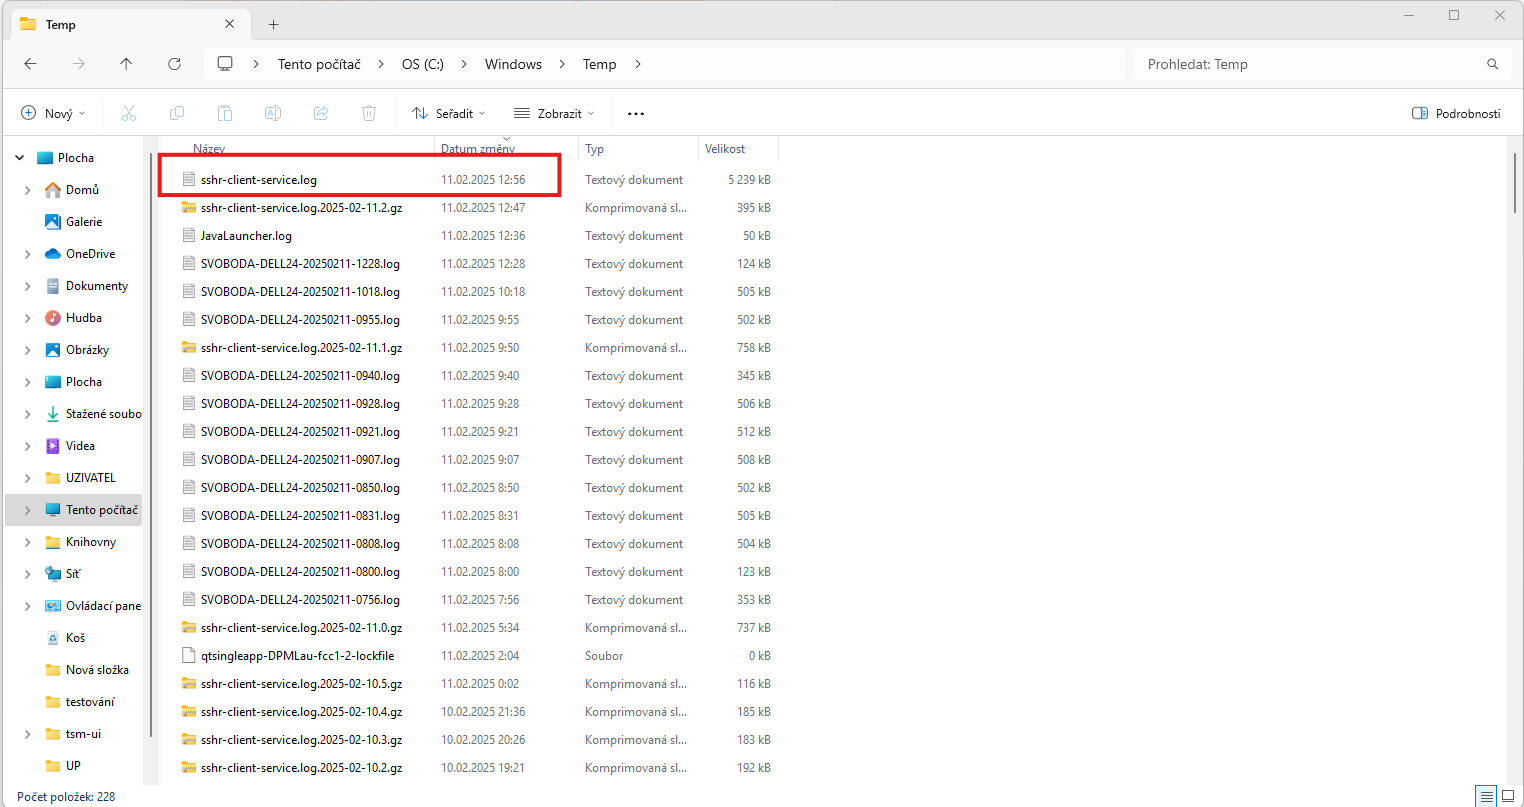Open the three-dots more options menu
Viewport: 1524px width, 807px height.
click(x=636, y=114)
